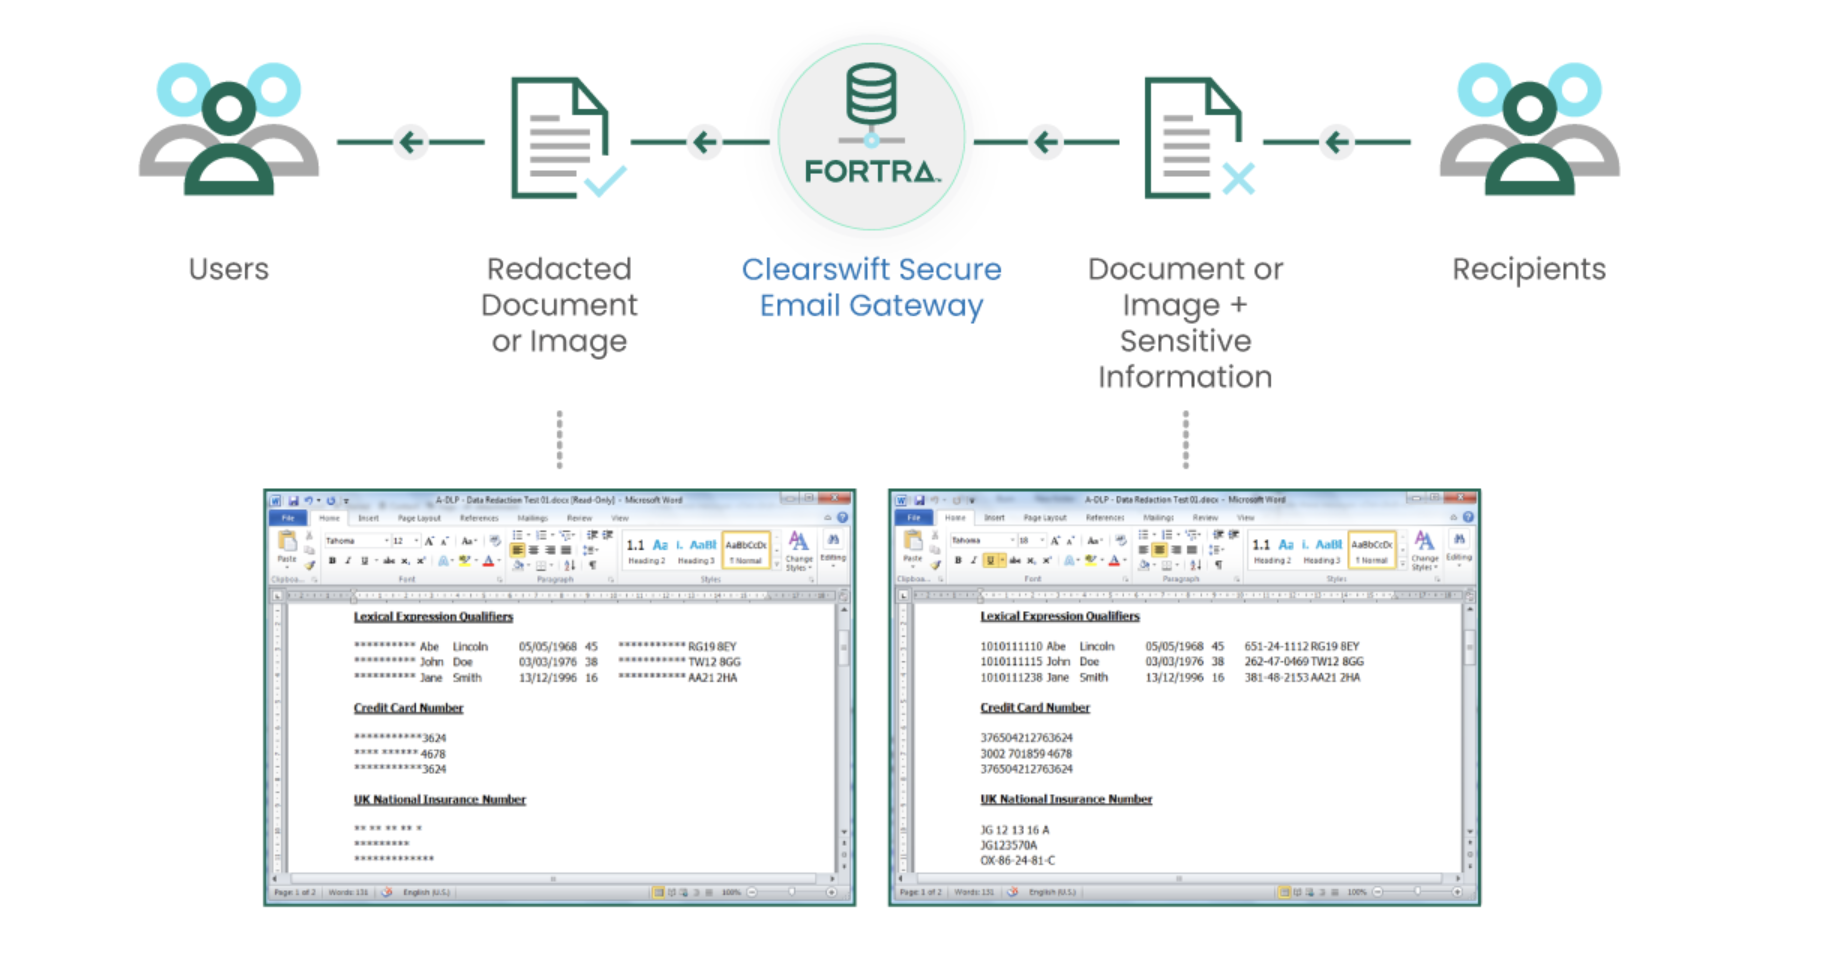Click horizontal scrollbar in left Read-Only Word window
The height and width of the screenshot is (972, 1836).
[554, 879]
